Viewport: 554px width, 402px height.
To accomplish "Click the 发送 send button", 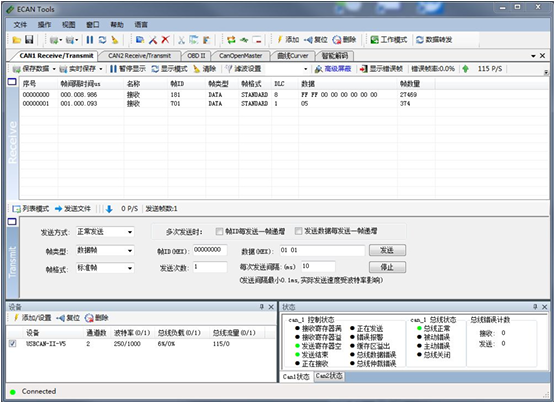I will [x=387, y=250].
